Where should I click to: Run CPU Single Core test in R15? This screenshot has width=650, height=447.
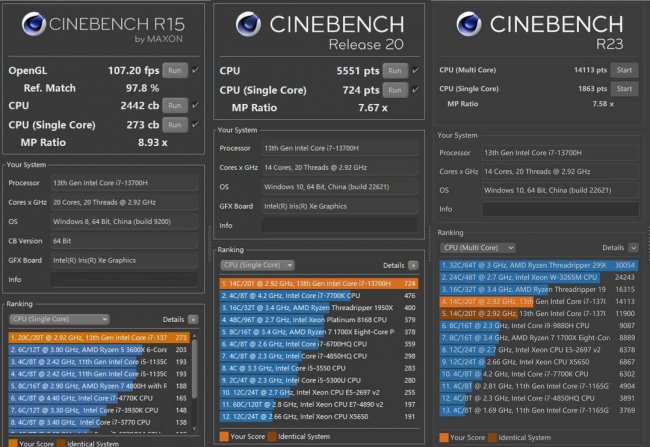(x=175, y=125)
